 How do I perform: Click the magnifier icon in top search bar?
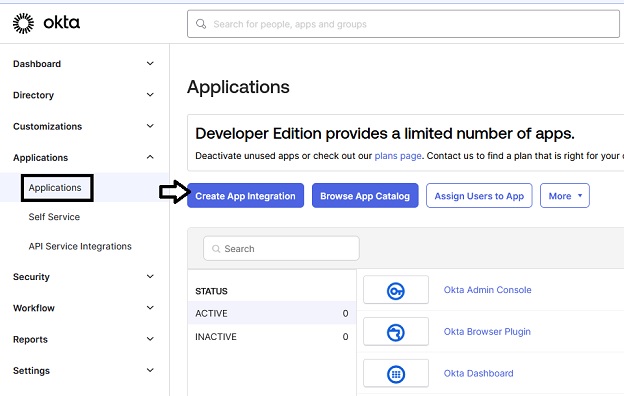click(201, 24)
